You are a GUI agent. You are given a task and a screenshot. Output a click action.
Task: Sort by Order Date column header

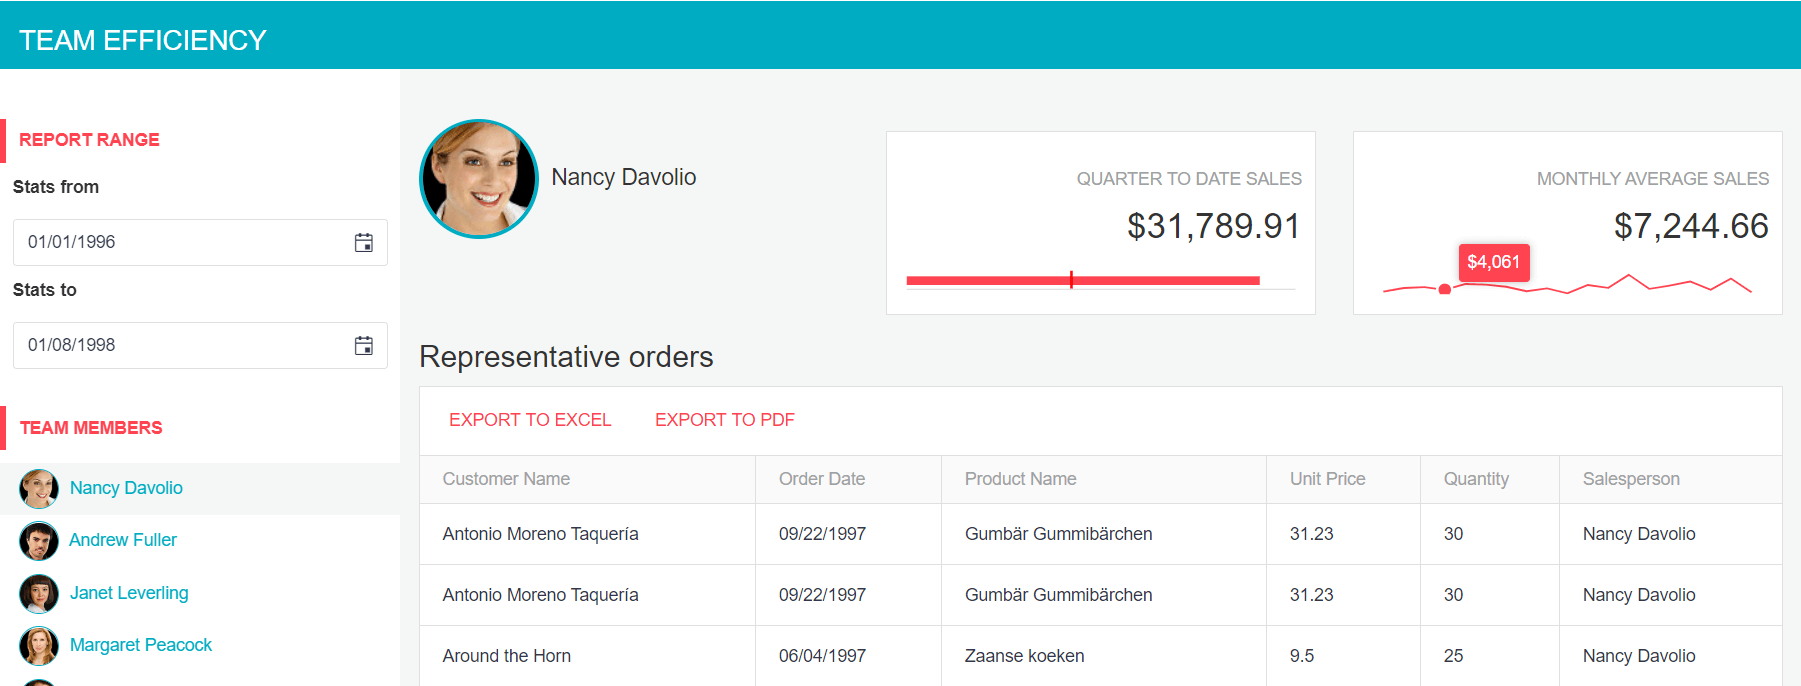[x=822, y=479]
